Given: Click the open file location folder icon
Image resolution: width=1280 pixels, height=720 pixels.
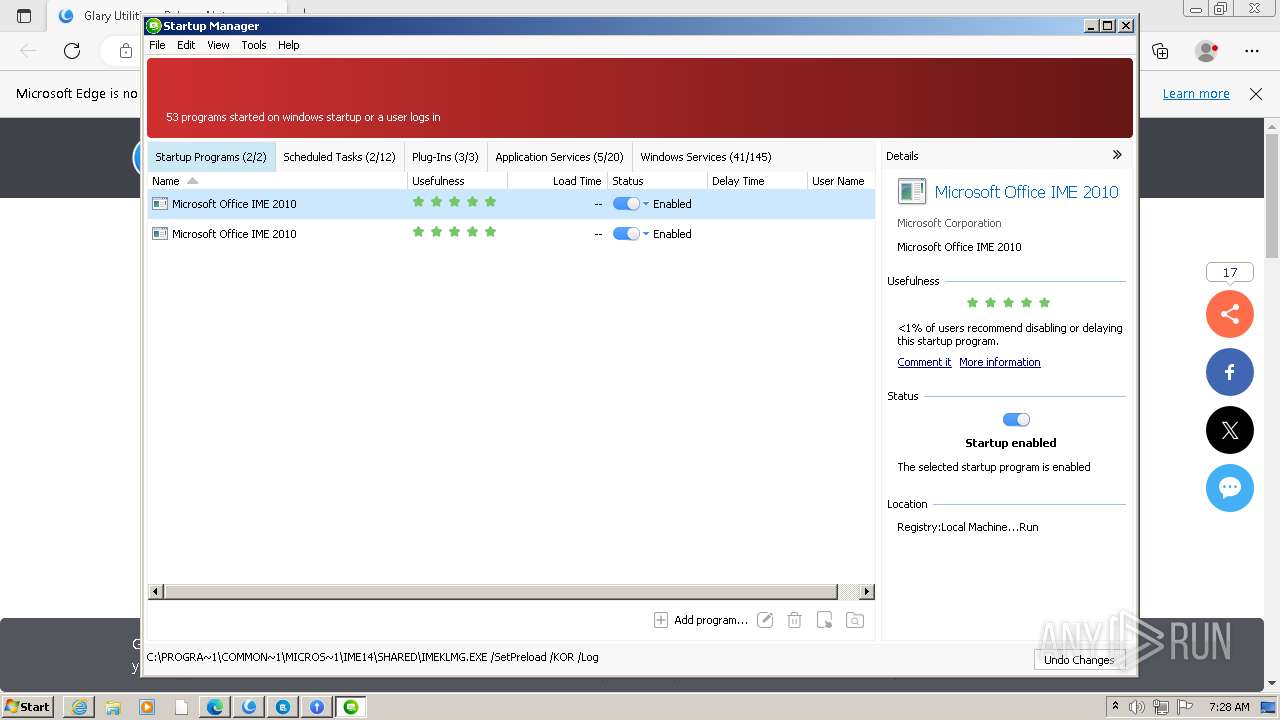Looking at the screenshot, I should tap(855, 620).
